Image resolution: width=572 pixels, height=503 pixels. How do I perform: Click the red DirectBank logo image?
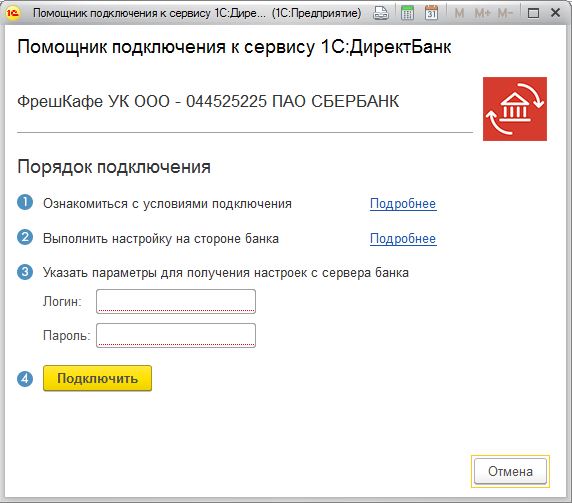pyautogui.click(x=515, y=109)
